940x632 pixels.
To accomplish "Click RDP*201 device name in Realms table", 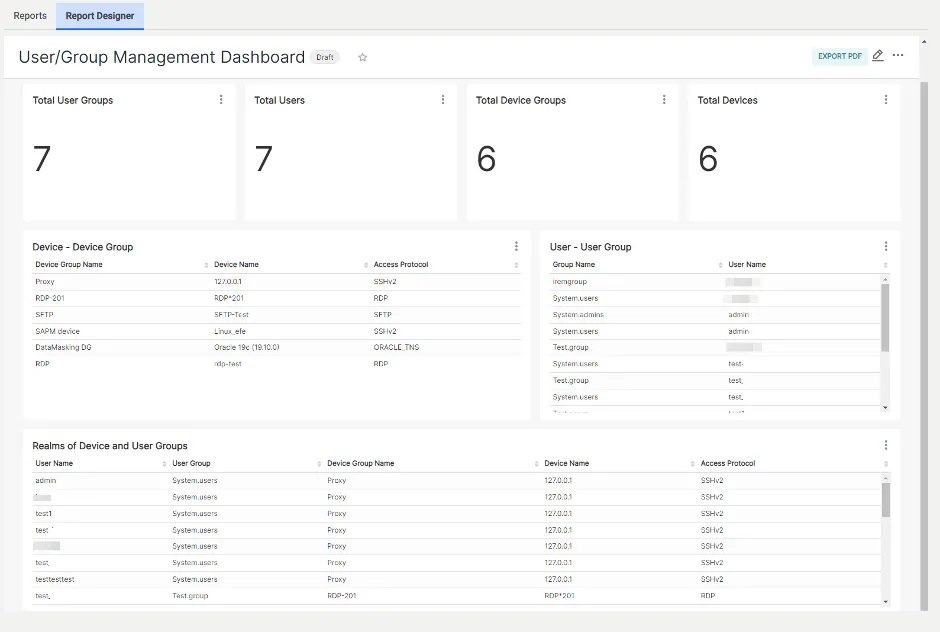I will (x=559, y=596).
